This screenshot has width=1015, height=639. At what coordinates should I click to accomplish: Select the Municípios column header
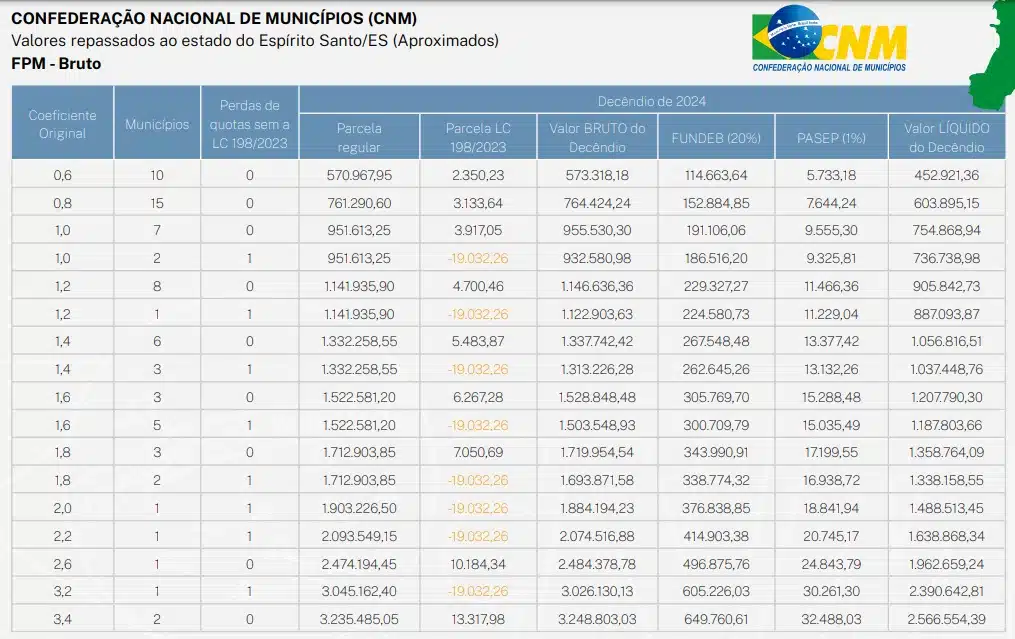tap(157, 124)
